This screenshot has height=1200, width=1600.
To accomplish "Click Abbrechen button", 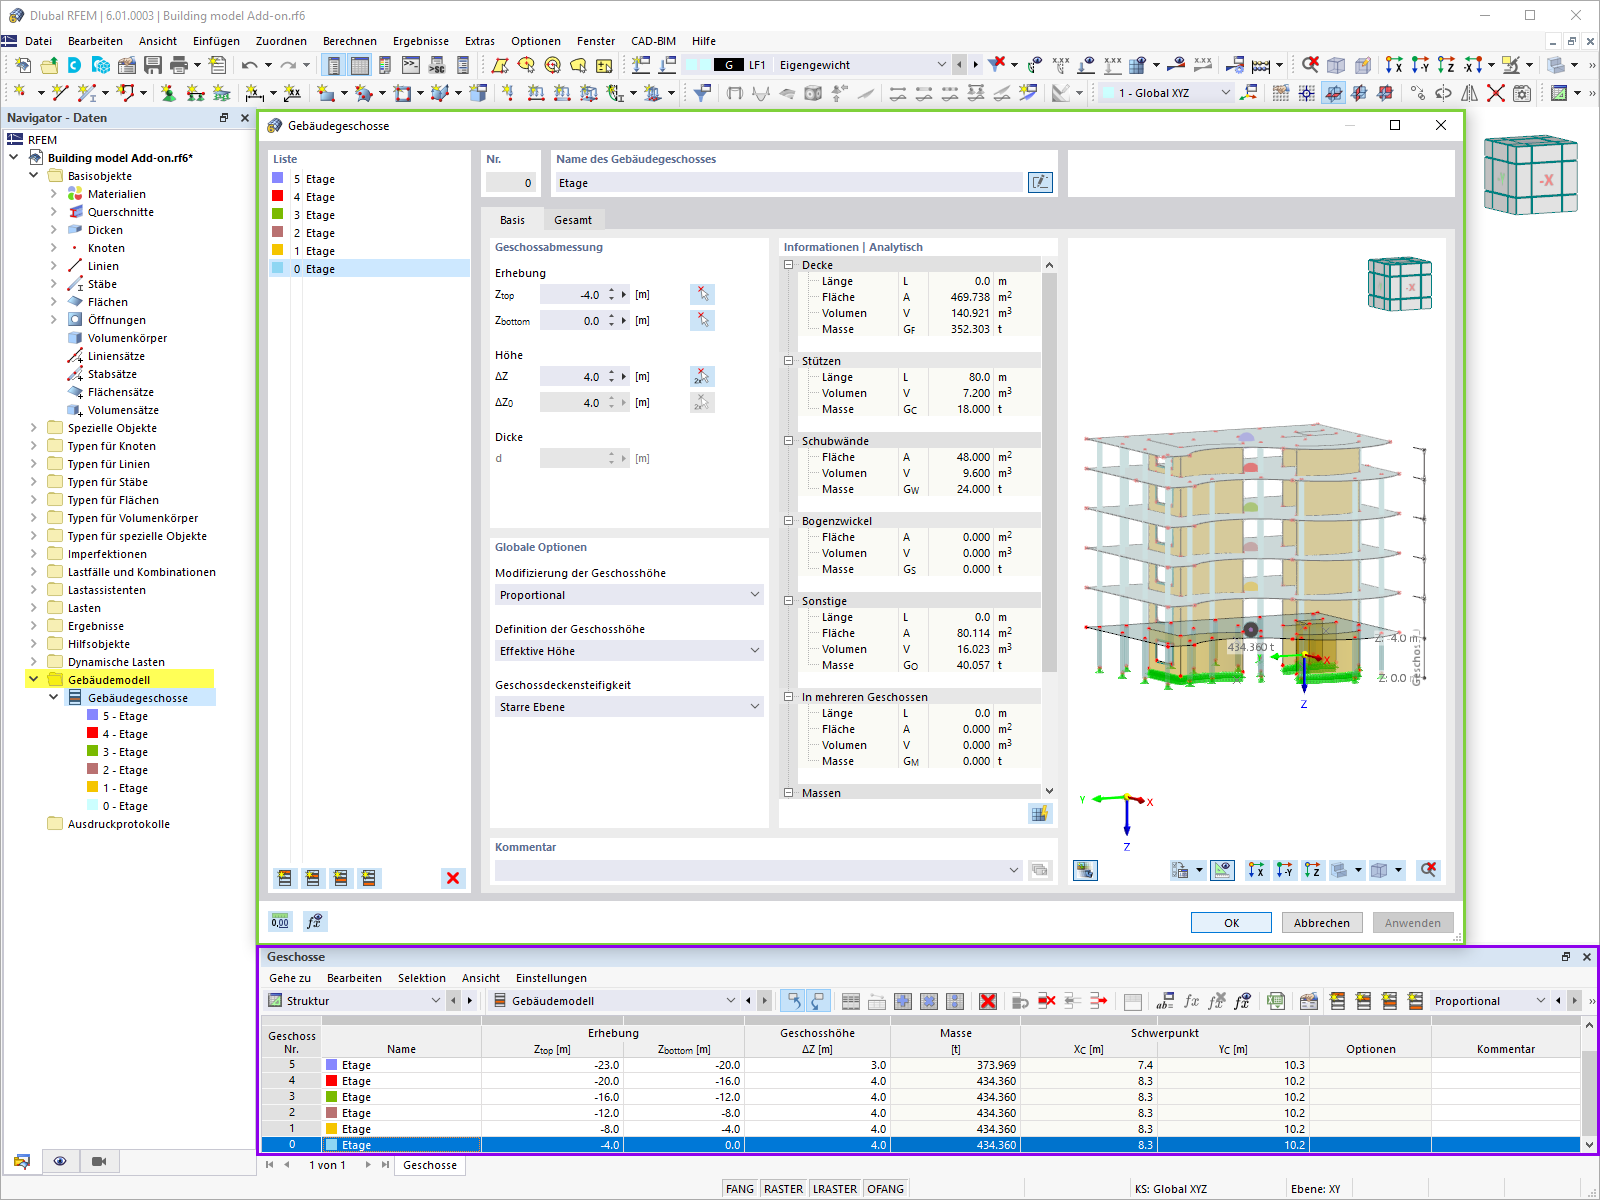I will click(x=1322, y=923).
